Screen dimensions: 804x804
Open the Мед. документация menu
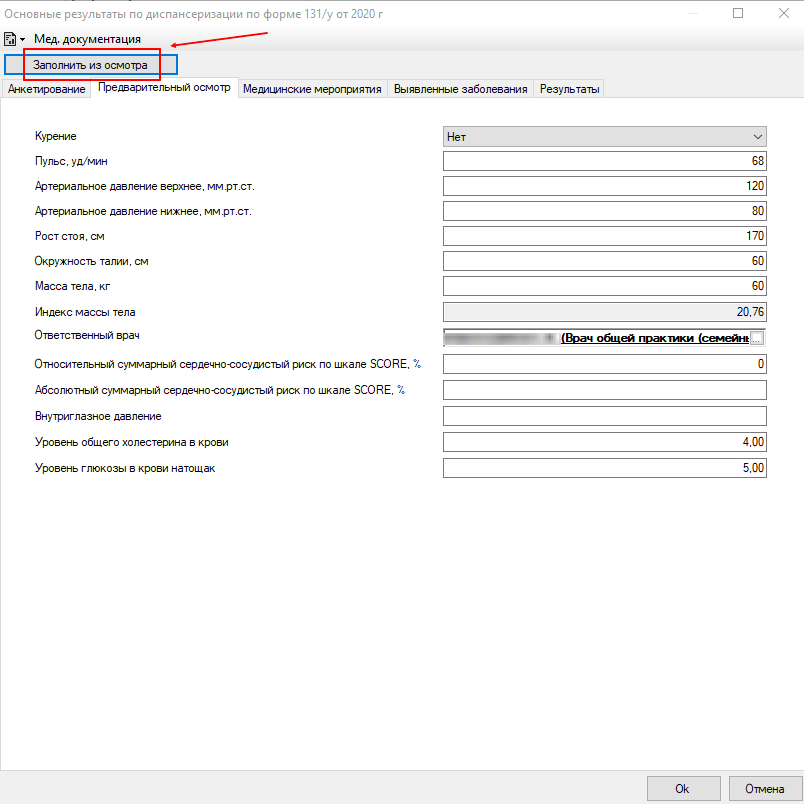pyautogui.click(x=87, y=39)
